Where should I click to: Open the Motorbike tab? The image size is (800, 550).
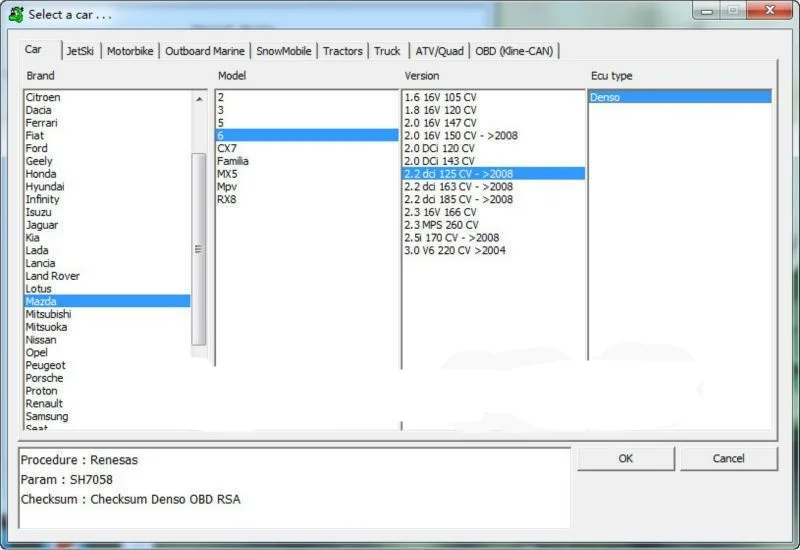click(130, 51)
